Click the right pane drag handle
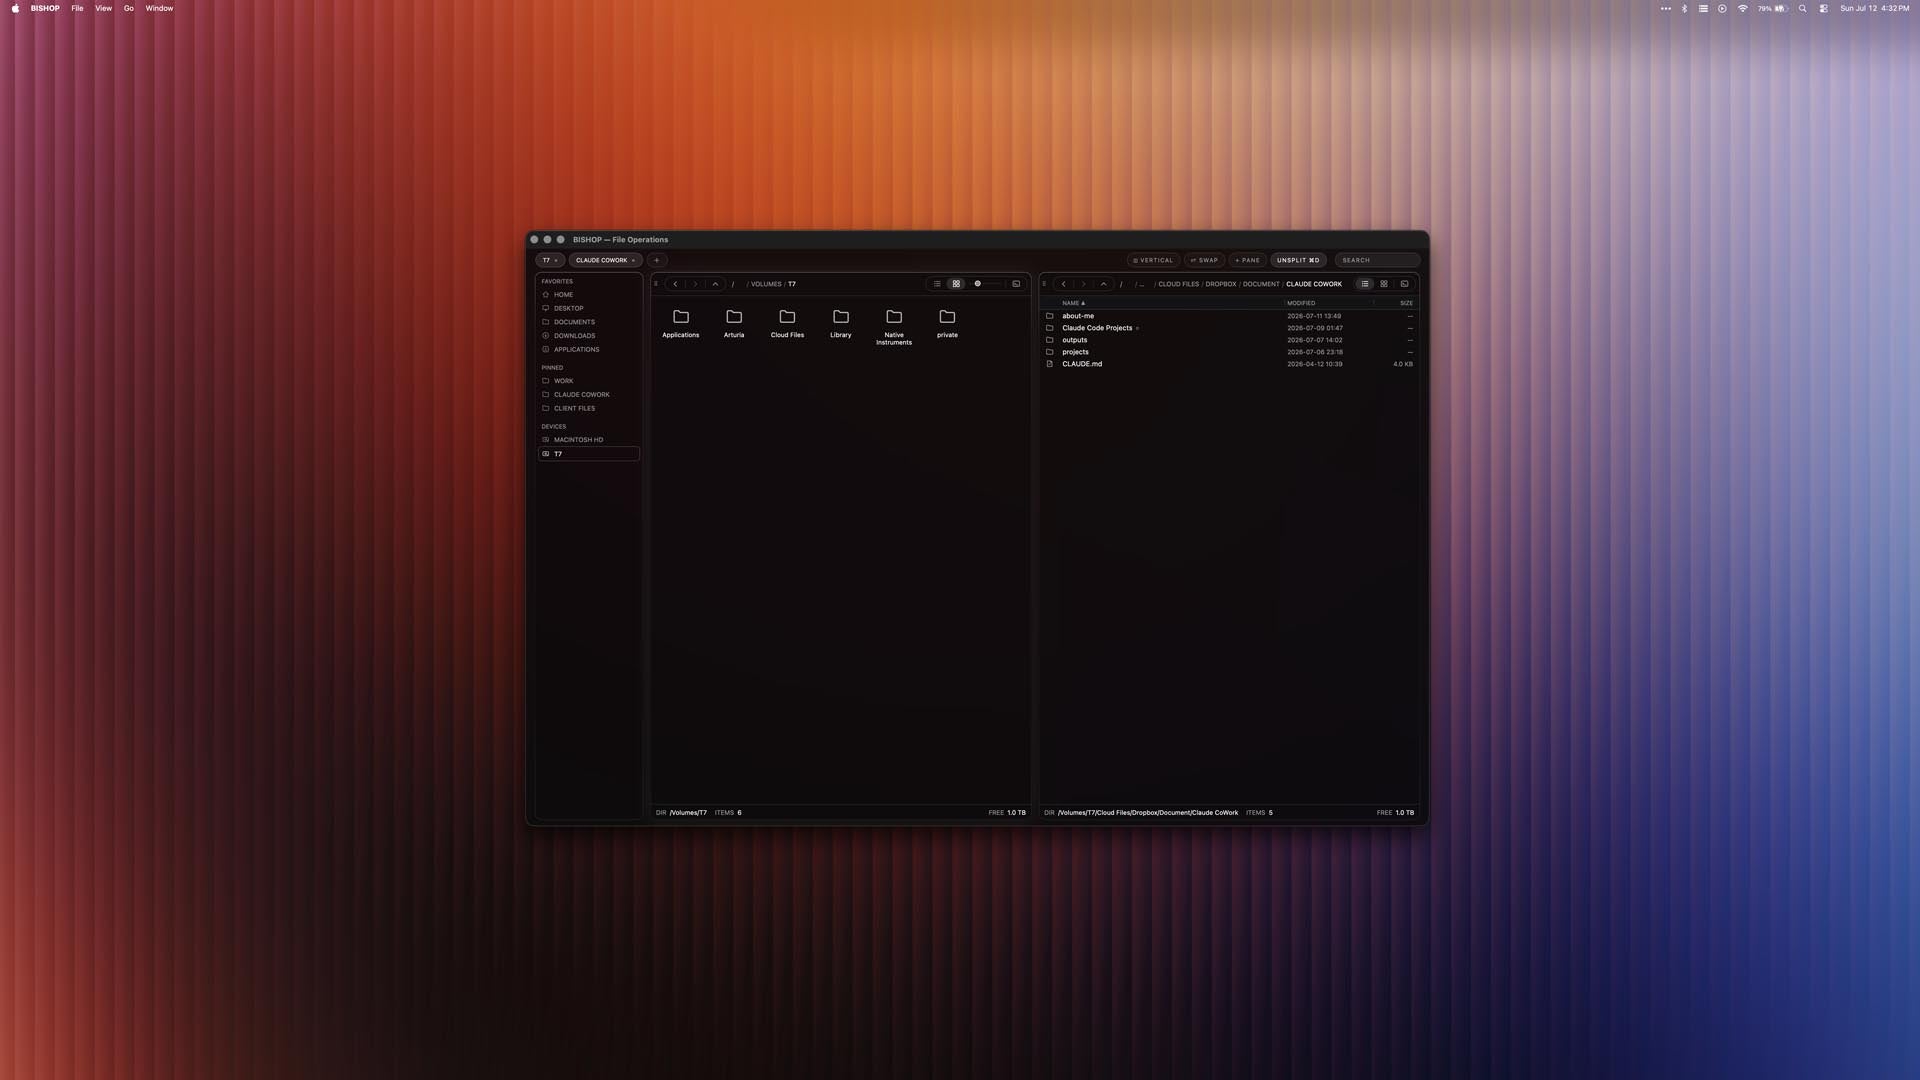The width and height of the screenshot is (1920, 1080). point(1044,284)
